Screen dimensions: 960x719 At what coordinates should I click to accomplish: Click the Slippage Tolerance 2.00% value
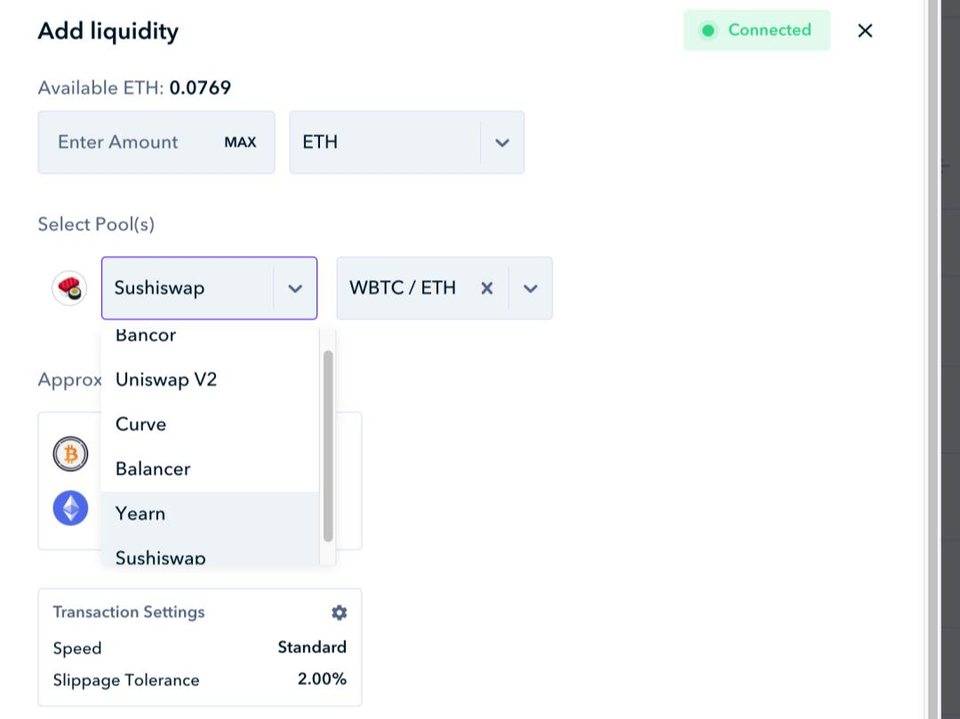(x=322, y=680)
